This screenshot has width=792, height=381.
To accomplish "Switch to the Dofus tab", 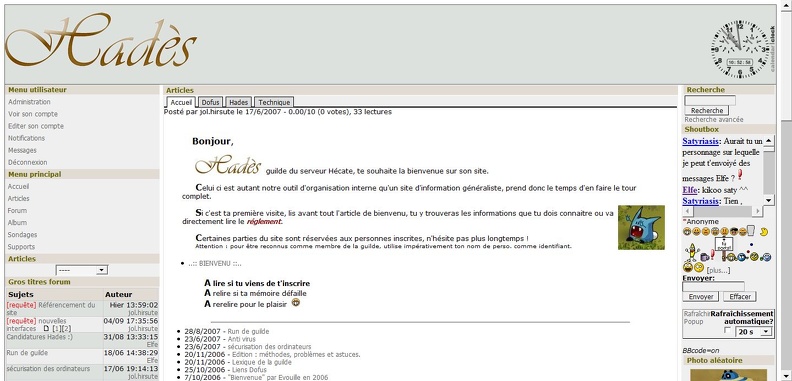I will click(210, 102).
